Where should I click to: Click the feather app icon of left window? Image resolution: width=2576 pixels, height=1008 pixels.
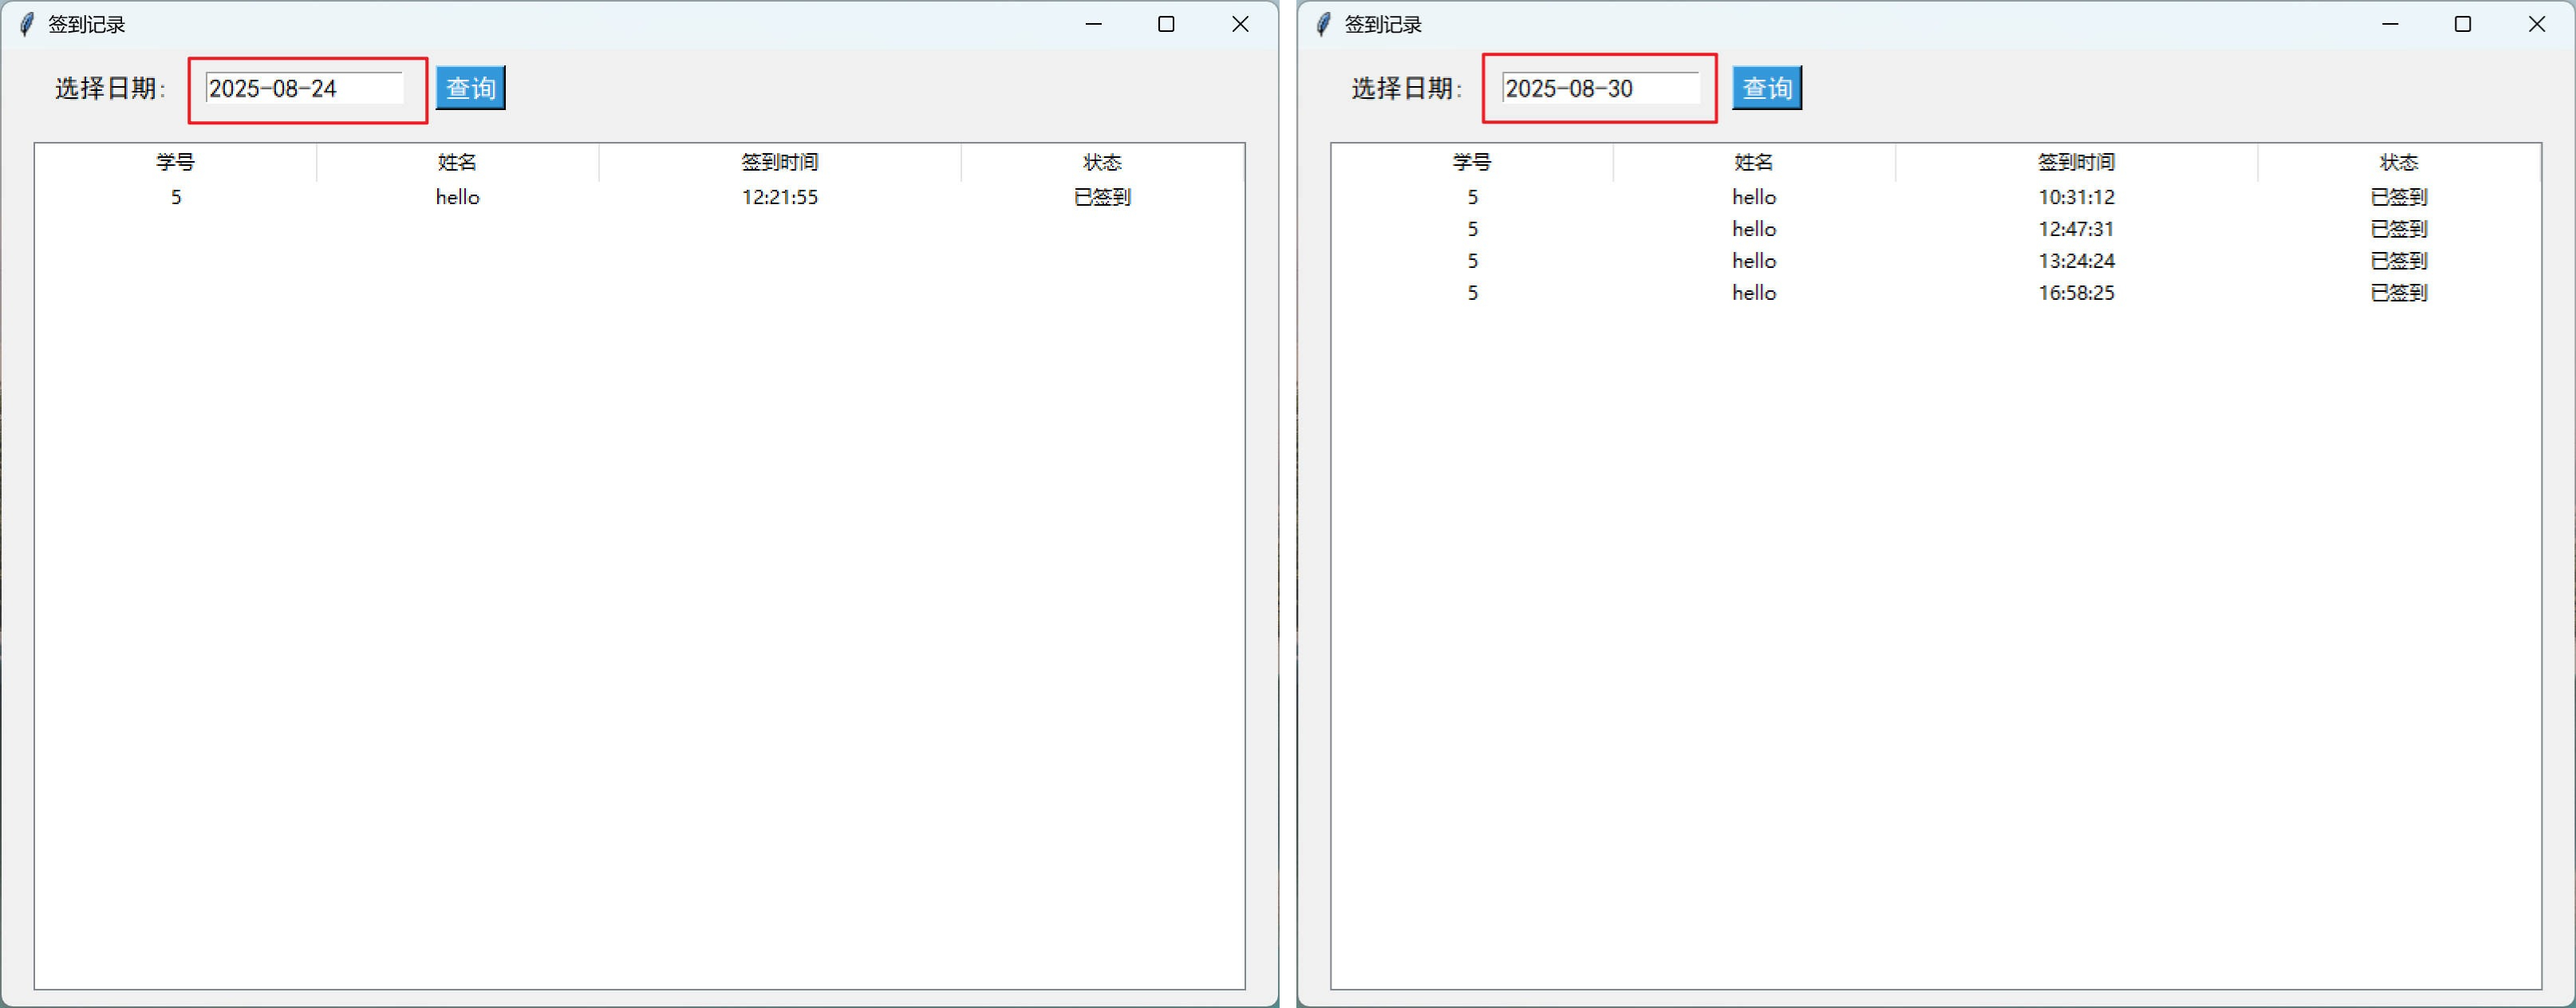click(x=27, y=24)
